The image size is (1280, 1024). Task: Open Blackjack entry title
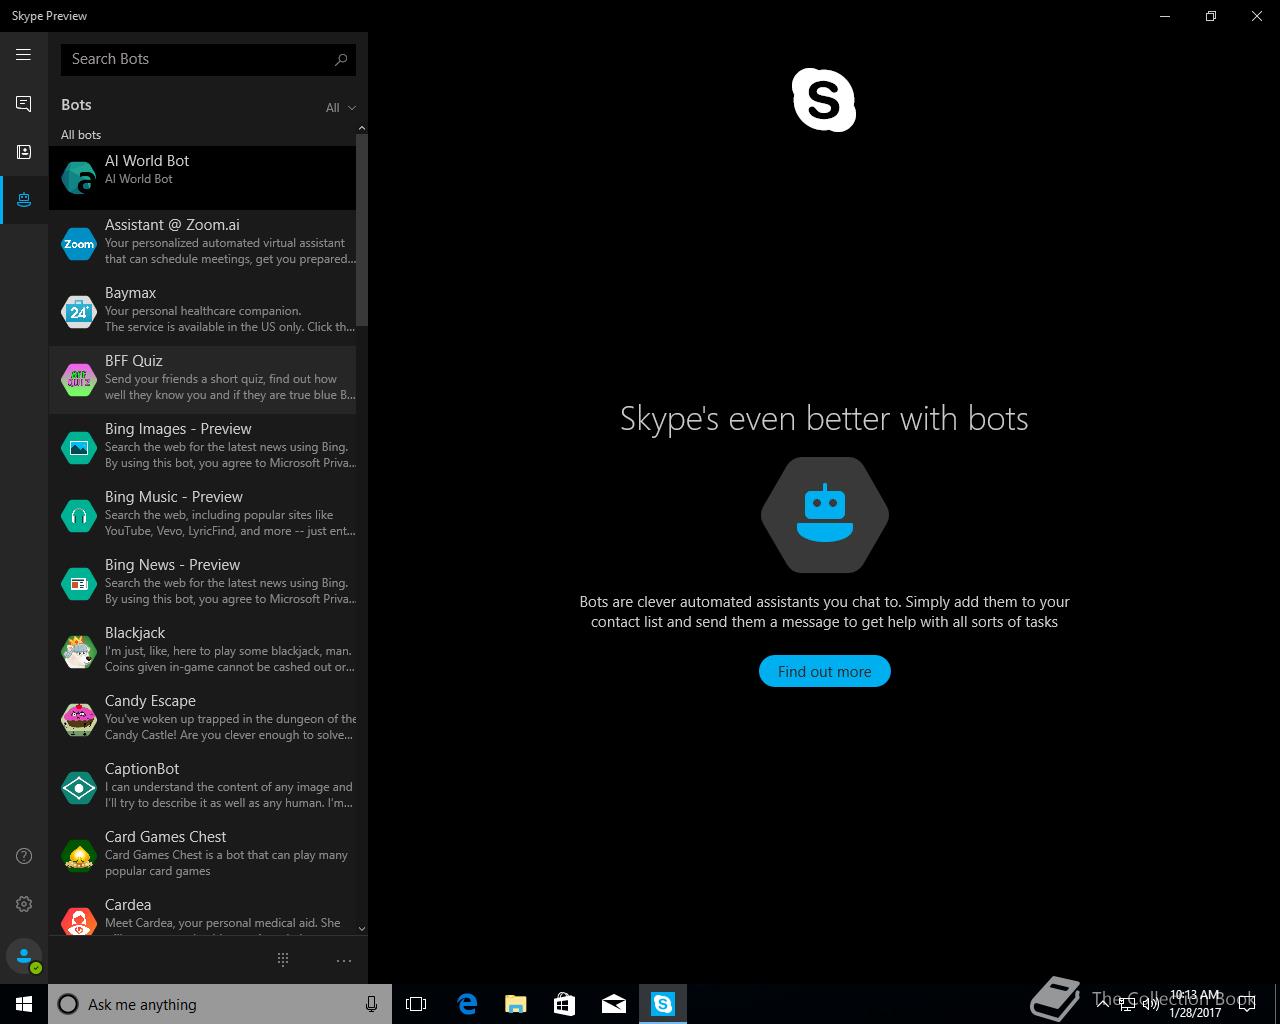[x=135, y=633]
